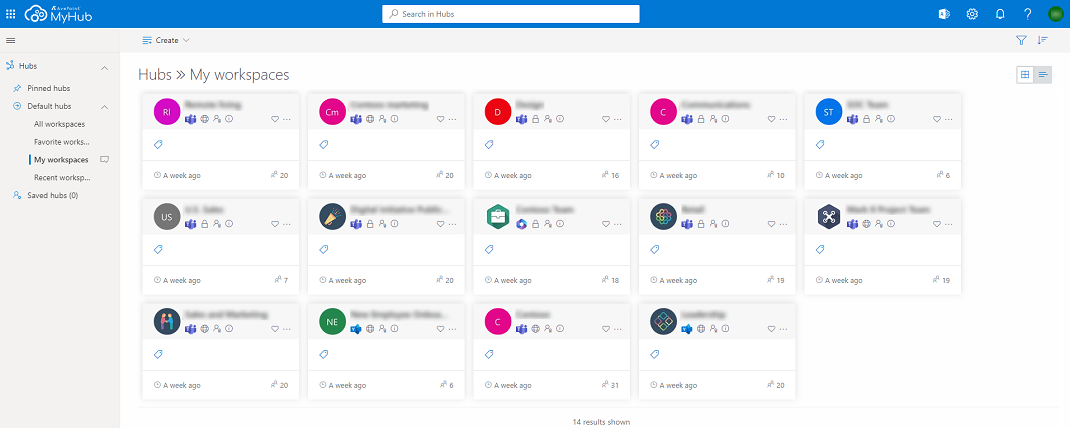Image resolution: width=1070 pixels, height=428 pixels.
Task: Select Default hubs in sidebar
Action: coord(49,106)
